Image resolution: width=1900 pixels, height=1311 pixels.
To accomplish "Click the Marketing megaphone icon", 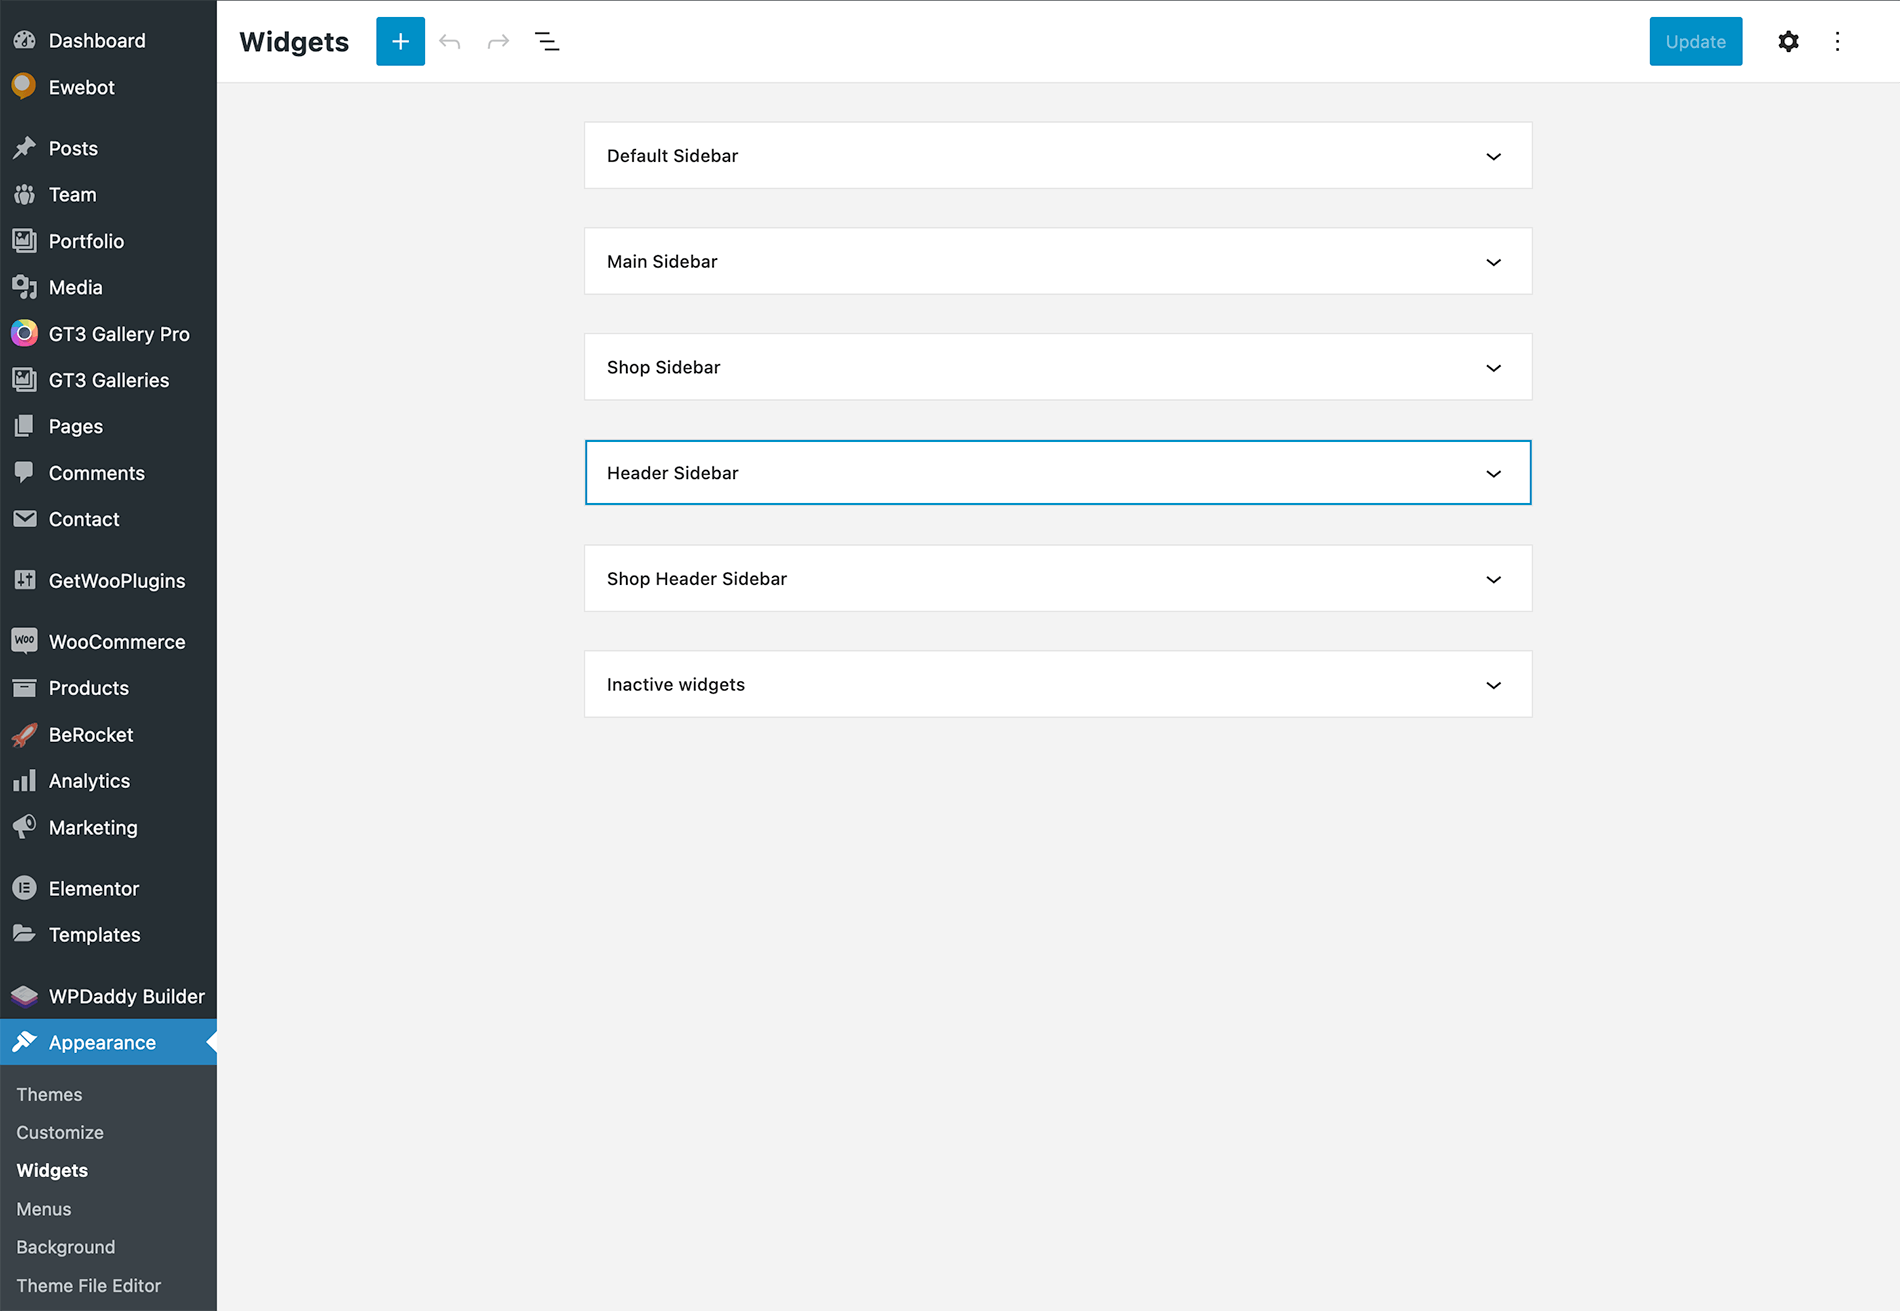I will click(24, 827).
